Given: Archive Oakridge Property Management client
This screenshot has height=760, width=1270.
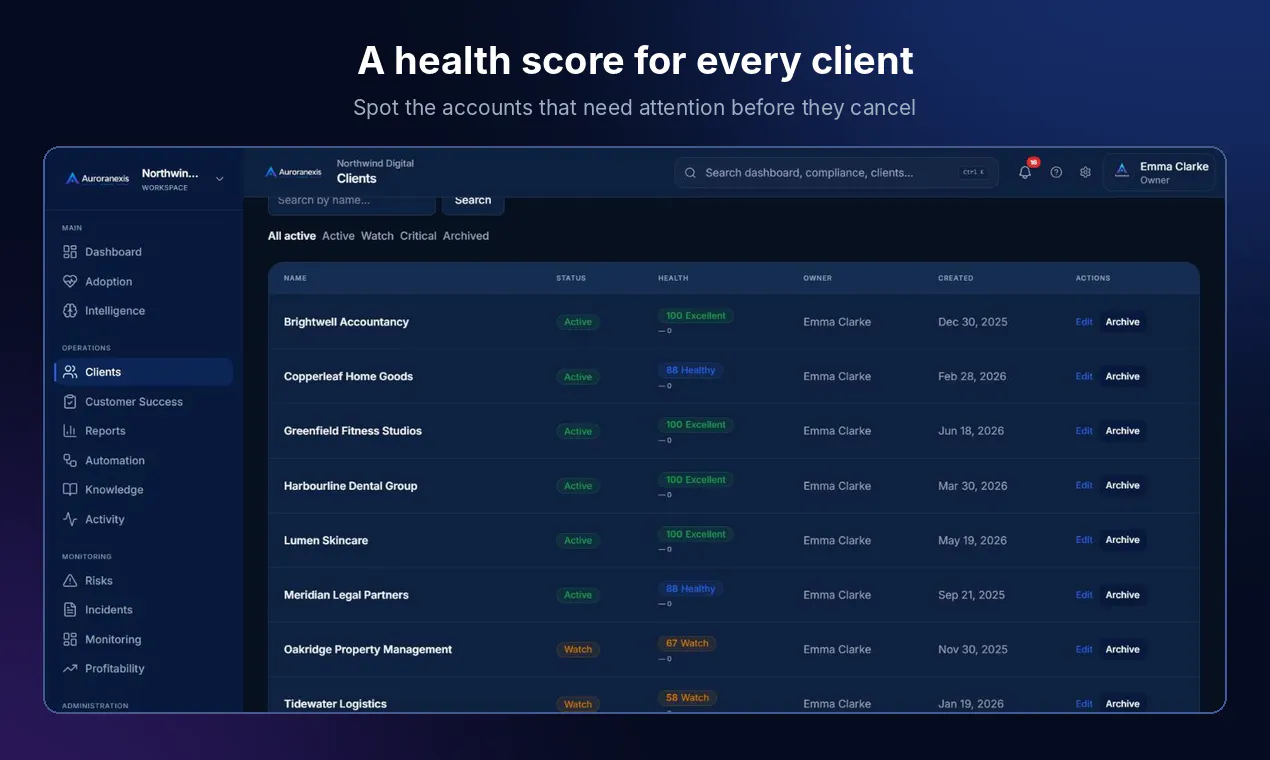Looking at the screenshot, I should click(1122, 650).
